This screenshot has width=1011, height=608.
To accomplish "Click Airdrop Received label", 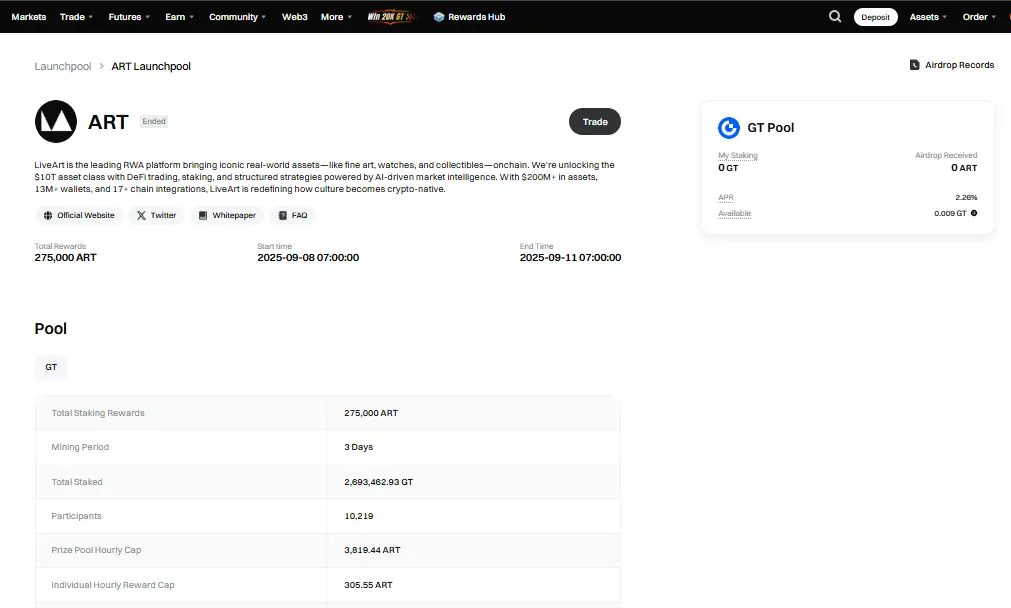I will point(946,155).
